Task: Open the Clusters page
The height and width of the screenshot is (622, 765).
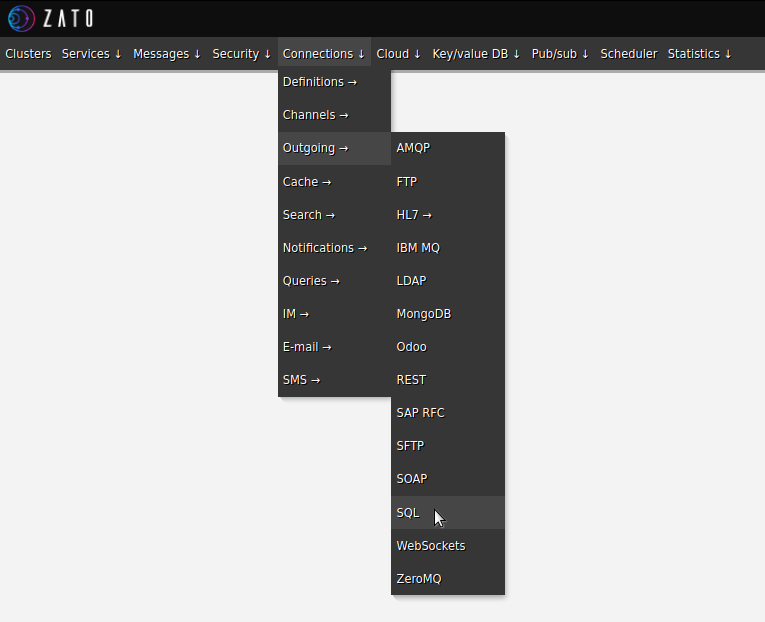Action: 28,54
